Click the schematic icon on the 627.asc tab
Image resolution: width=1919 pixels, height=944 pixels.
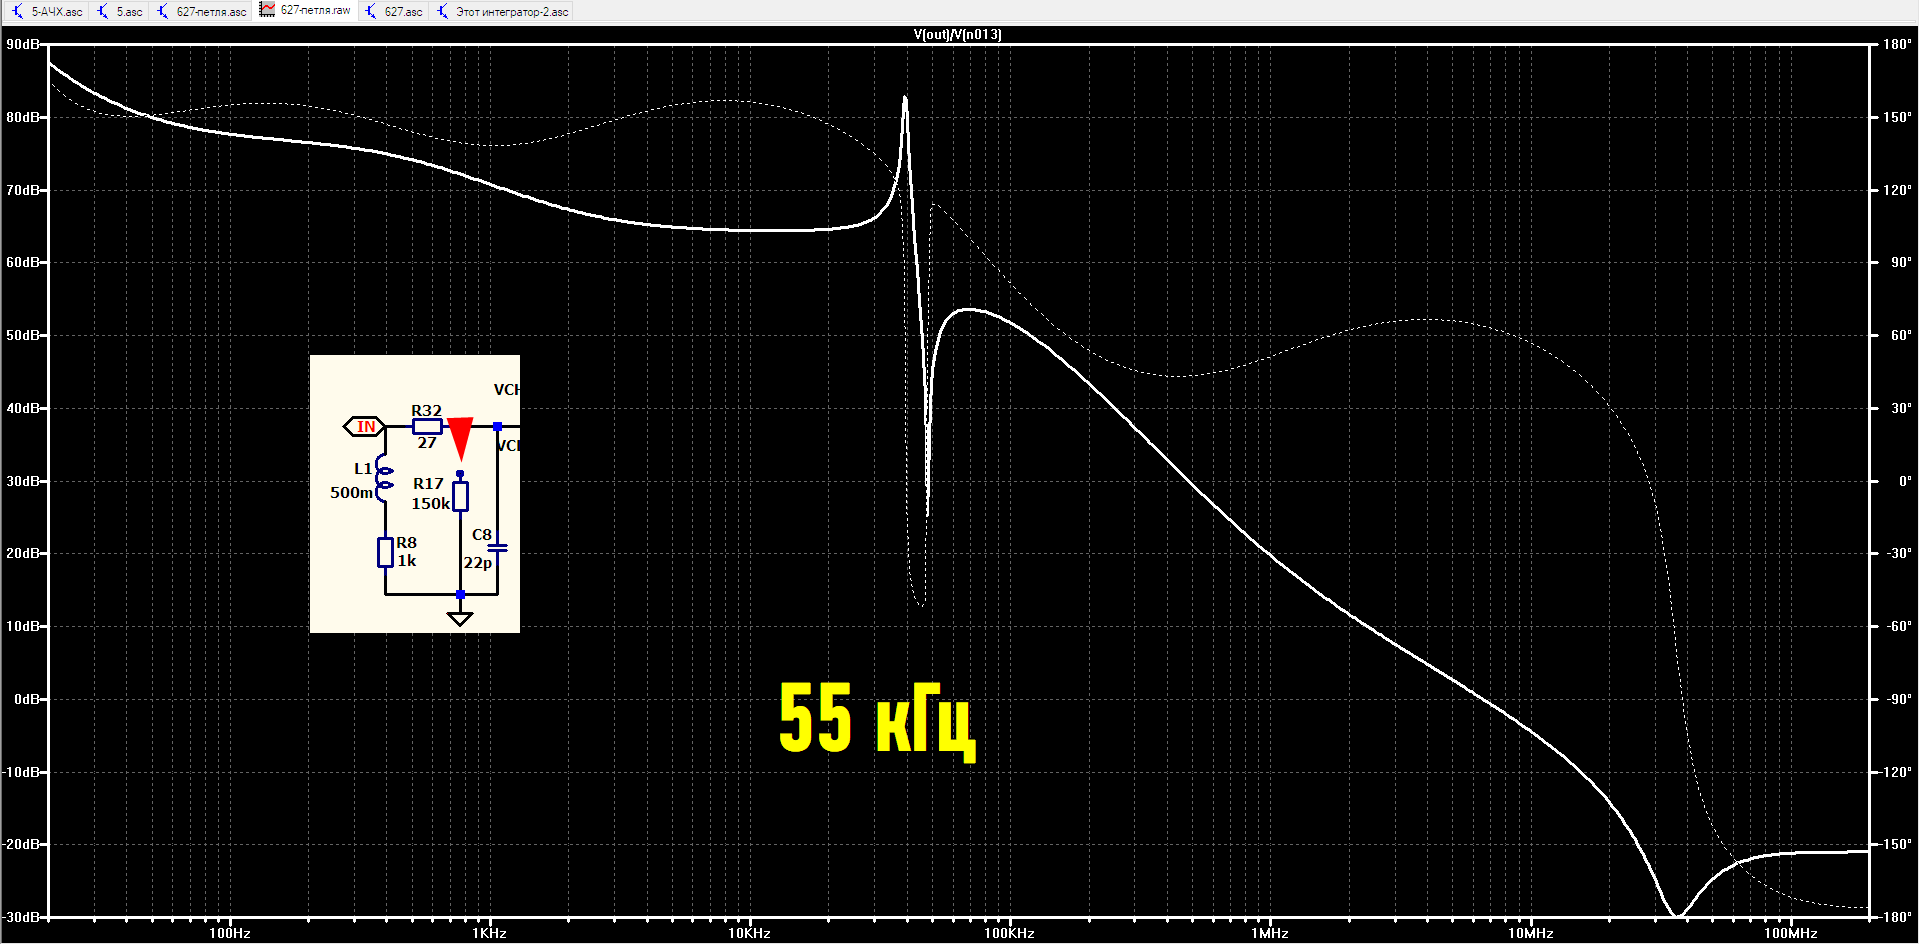(371, 11)
